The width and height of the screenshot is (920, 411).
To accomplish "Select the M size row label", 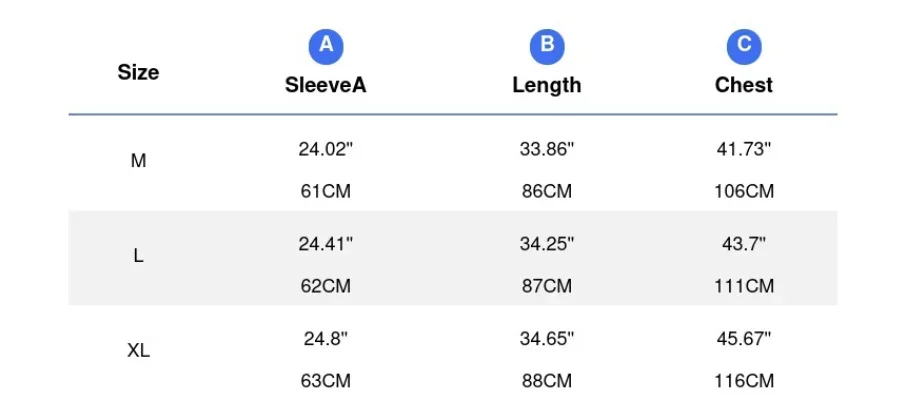I will [x=138, y=161].
